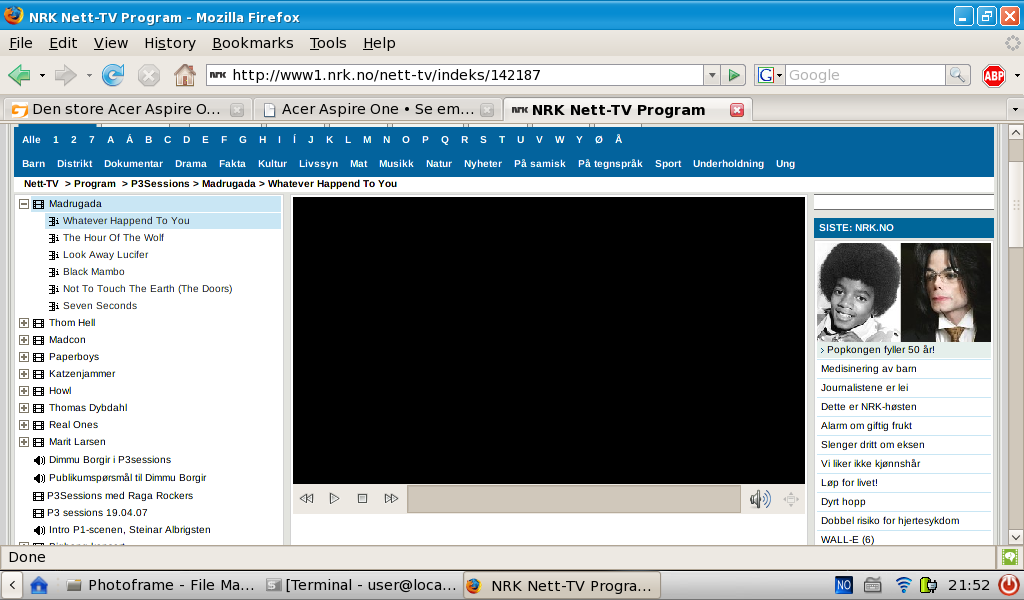Open the Michael Jackson news thumbnail
The height and width of the screenshot is (600, 1024).
904,292
